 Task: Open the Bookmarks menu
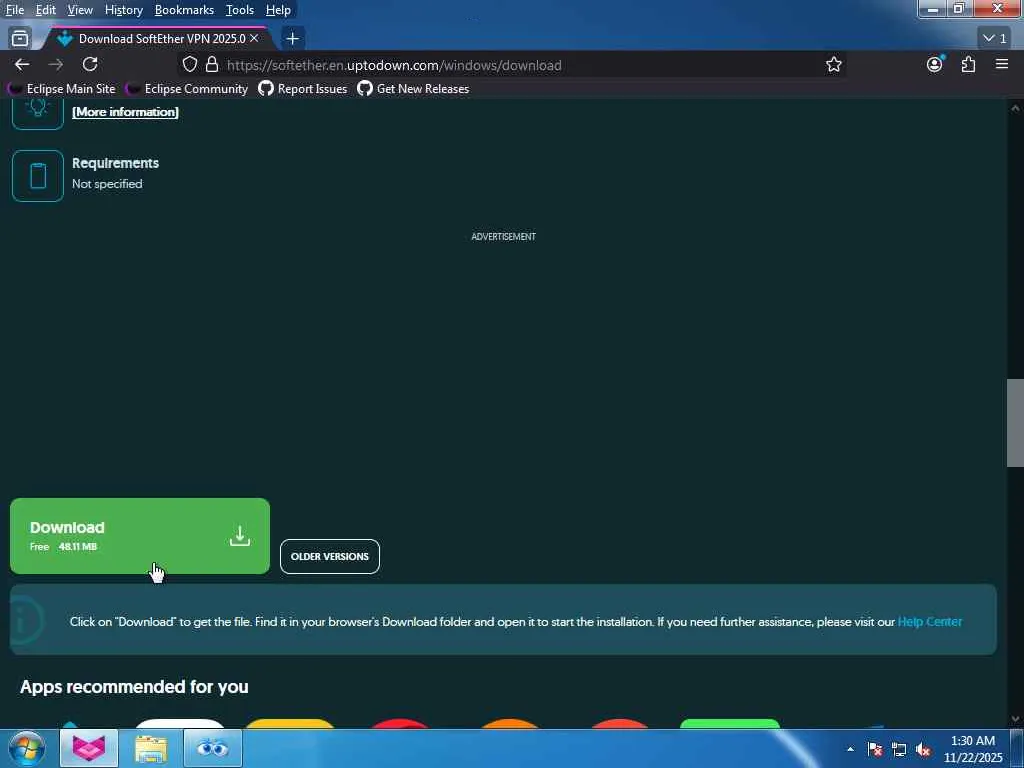click(x=184, y=10)
